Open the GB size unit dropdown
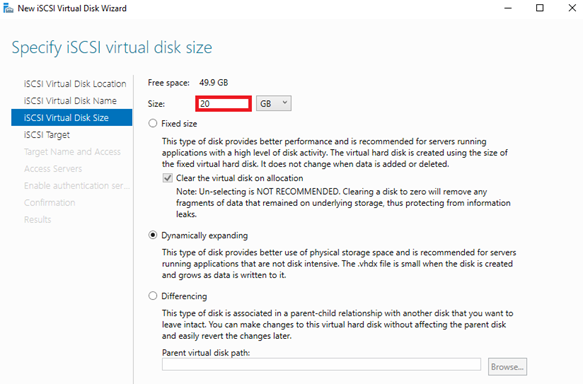 (274, 103)
